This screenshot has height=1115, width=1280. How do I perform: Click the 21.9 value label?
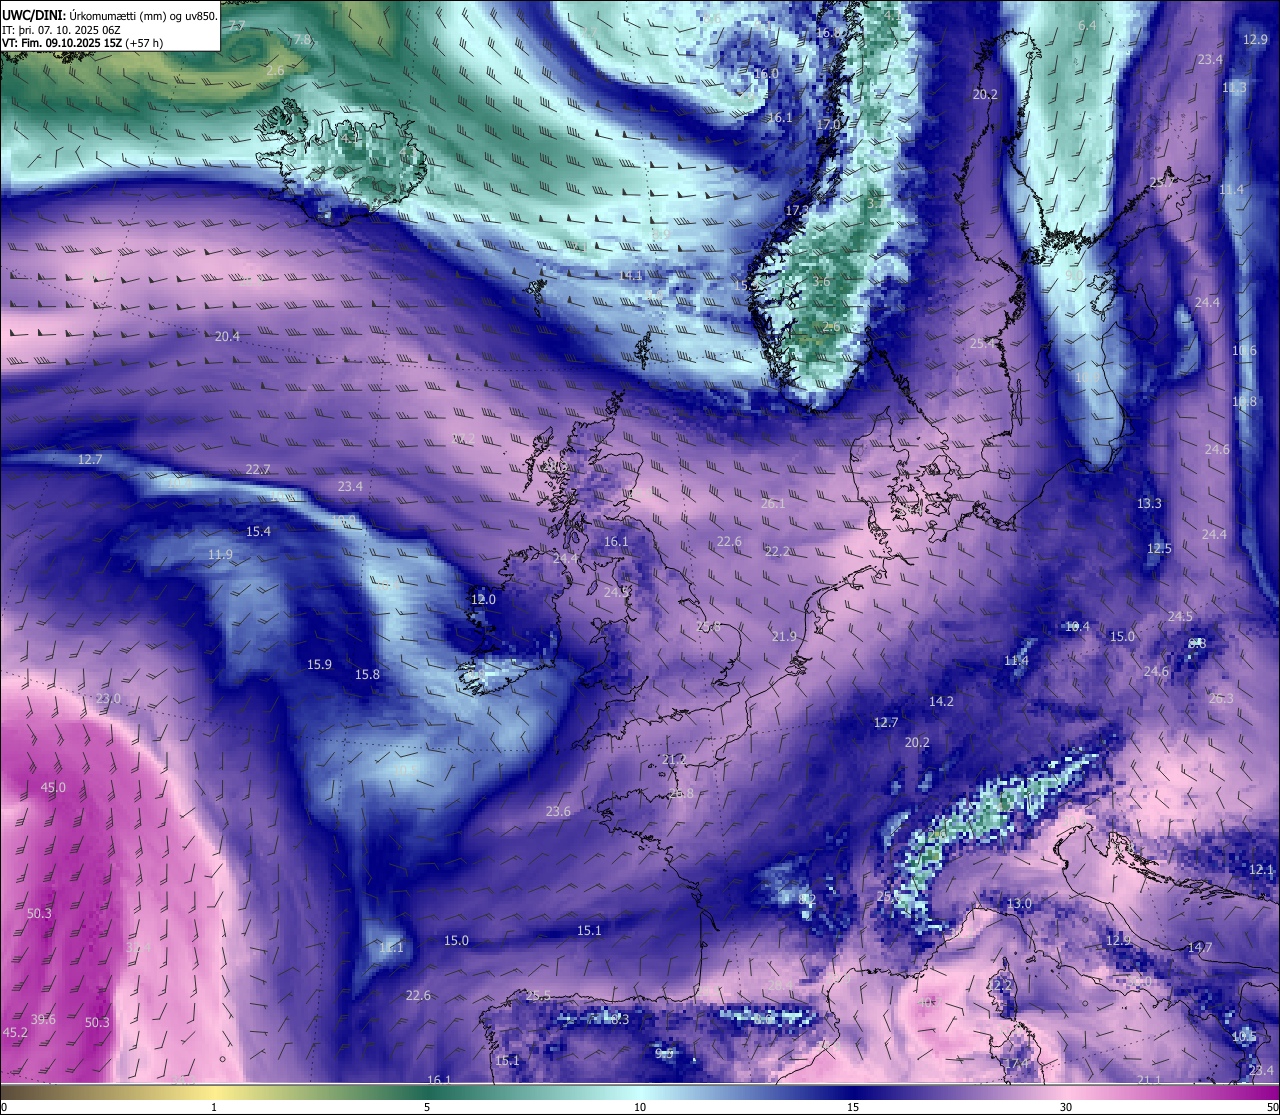784,637
